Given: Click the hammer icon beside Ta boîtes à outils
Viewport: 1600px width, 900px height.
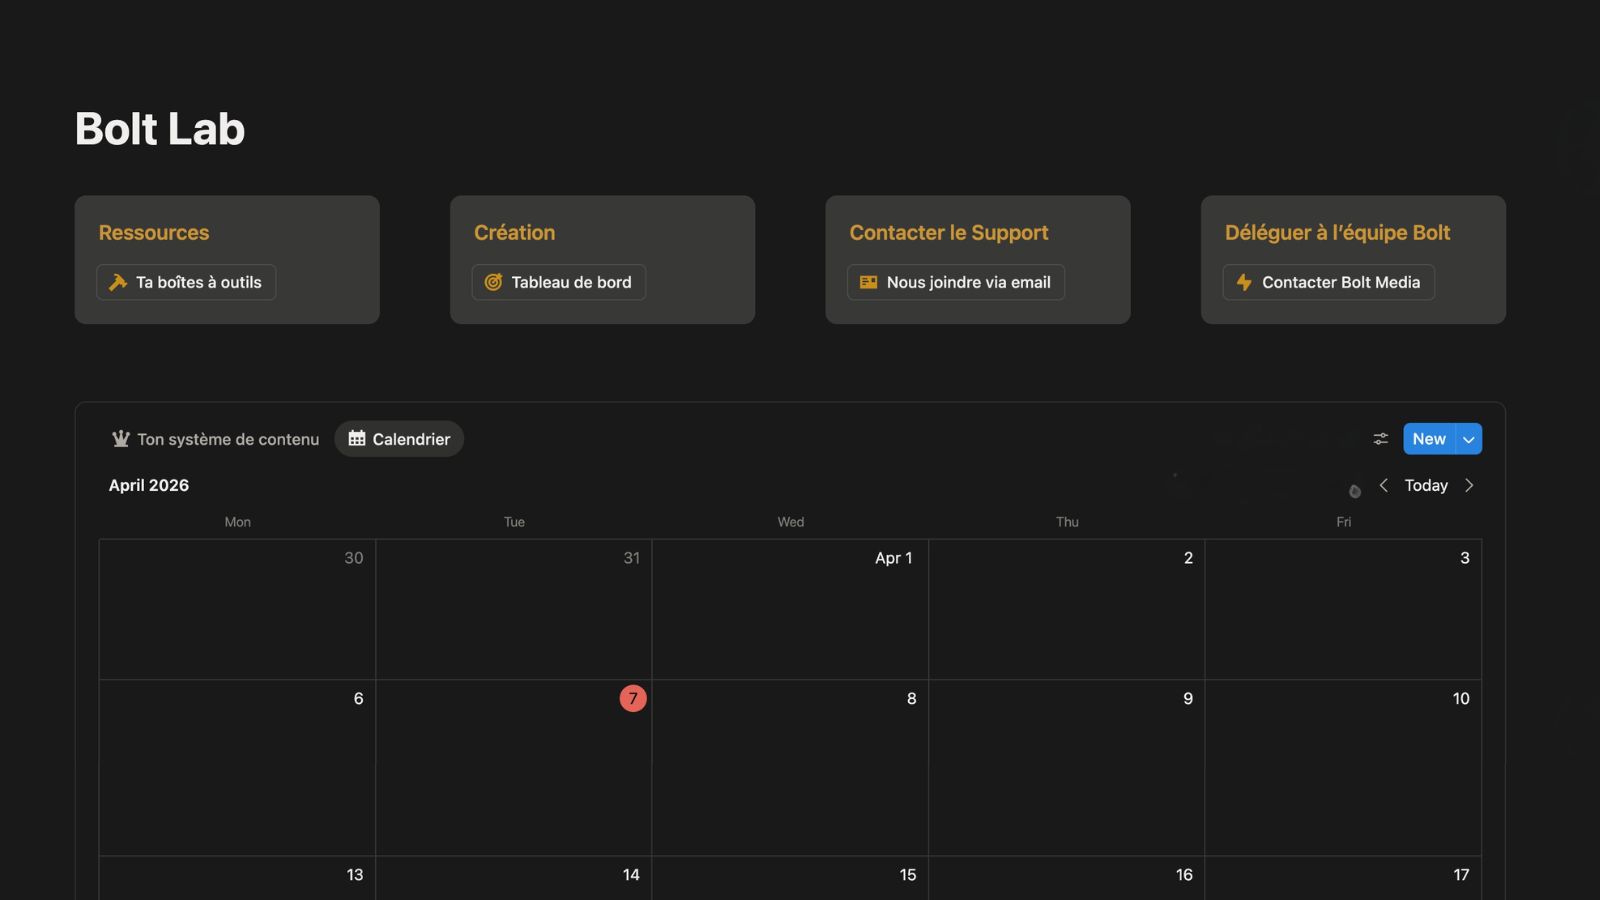Looking at the screenshot, I should 118,282.
